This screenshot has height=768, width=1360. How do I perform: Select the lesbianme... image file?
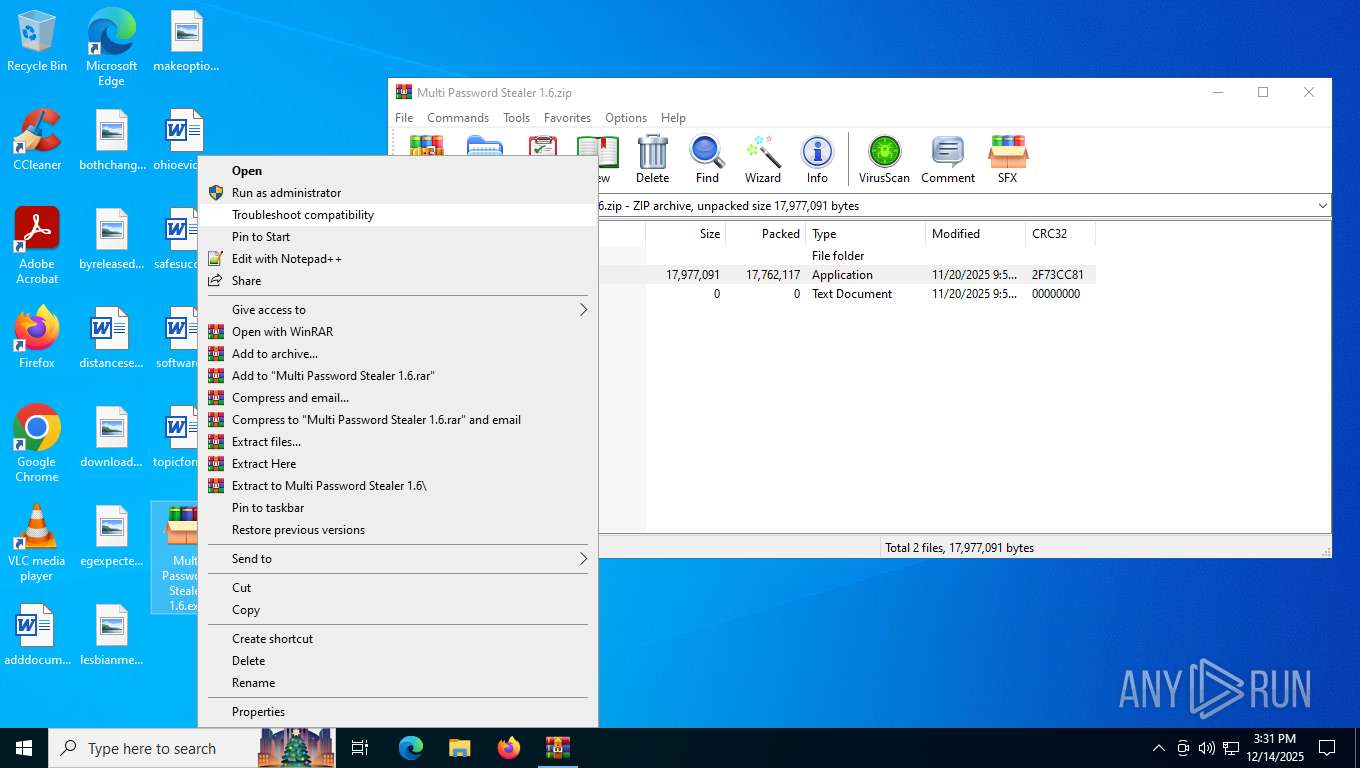point(111,635)
